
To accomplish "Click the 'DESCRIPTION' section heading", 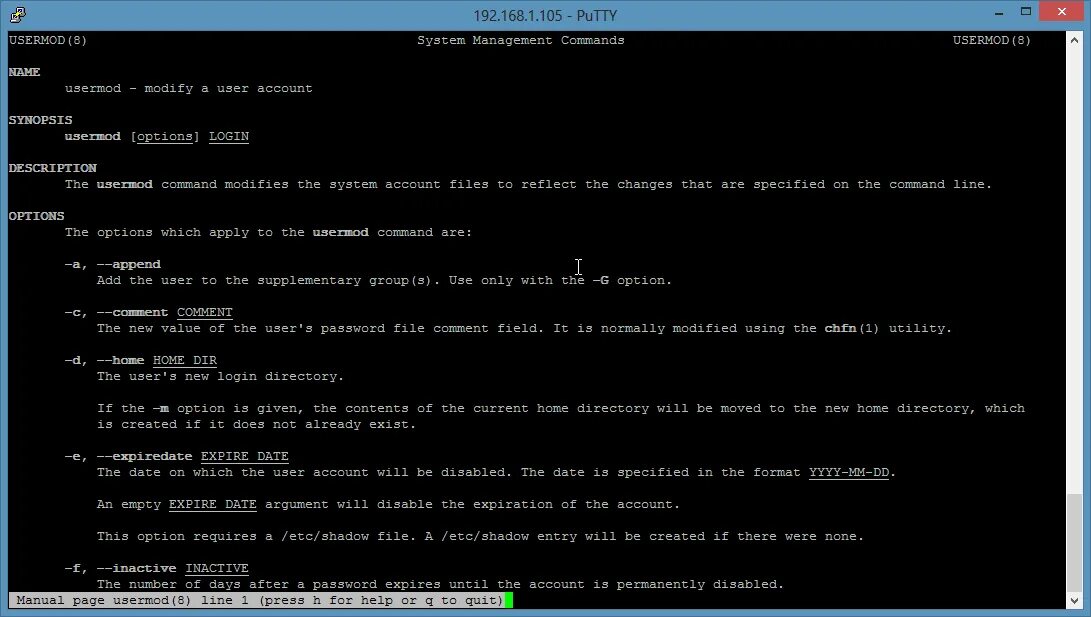I will (x=53, y=168).
